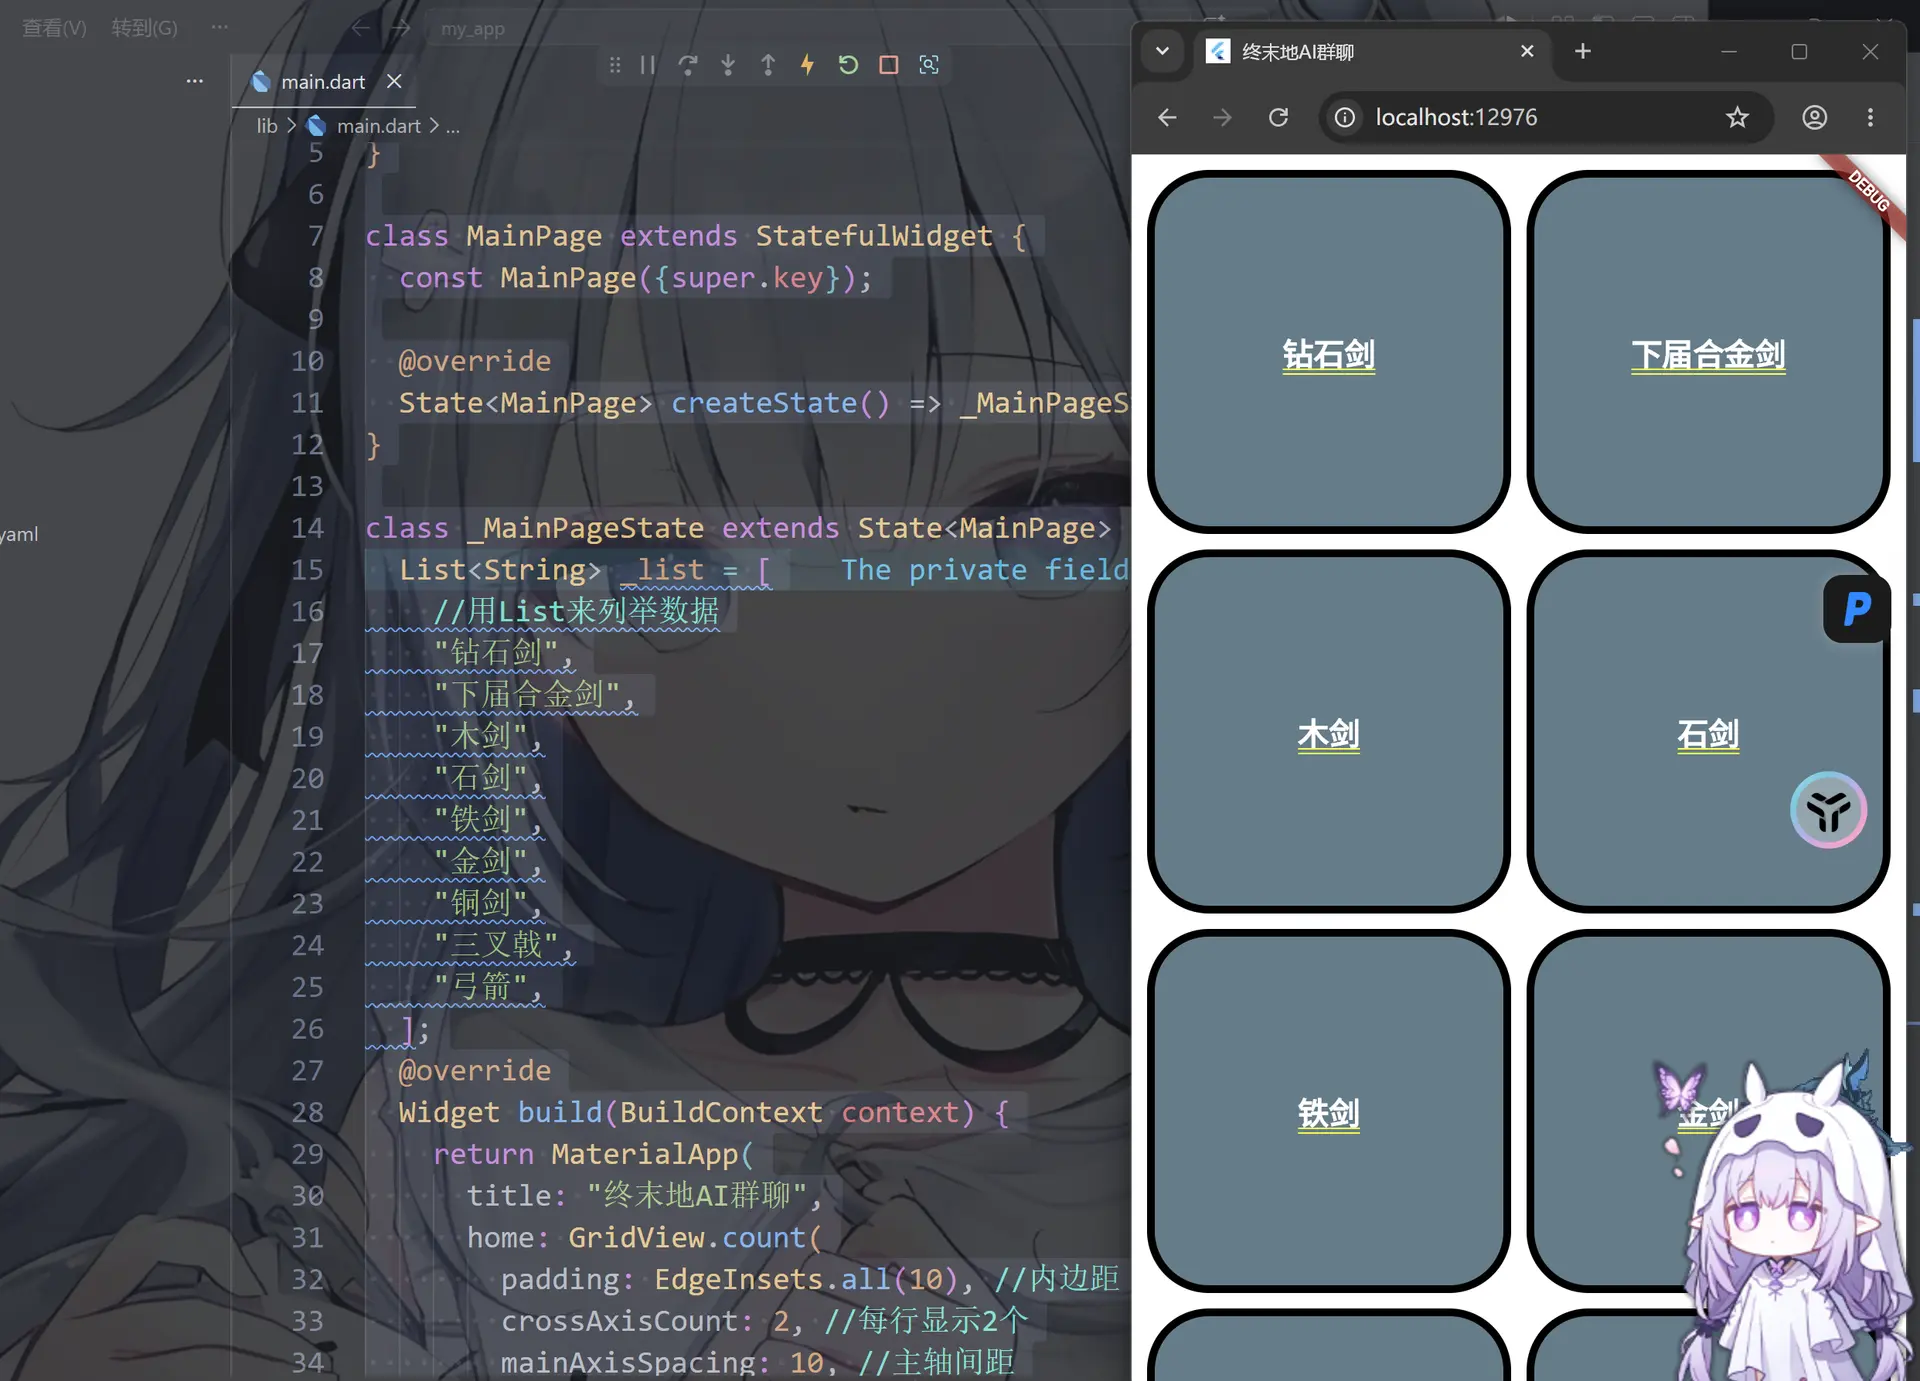This screenshot has height=1381, width=1920.
Task: Click line number 28 in the gutter
Action: tap(307, 1113)
